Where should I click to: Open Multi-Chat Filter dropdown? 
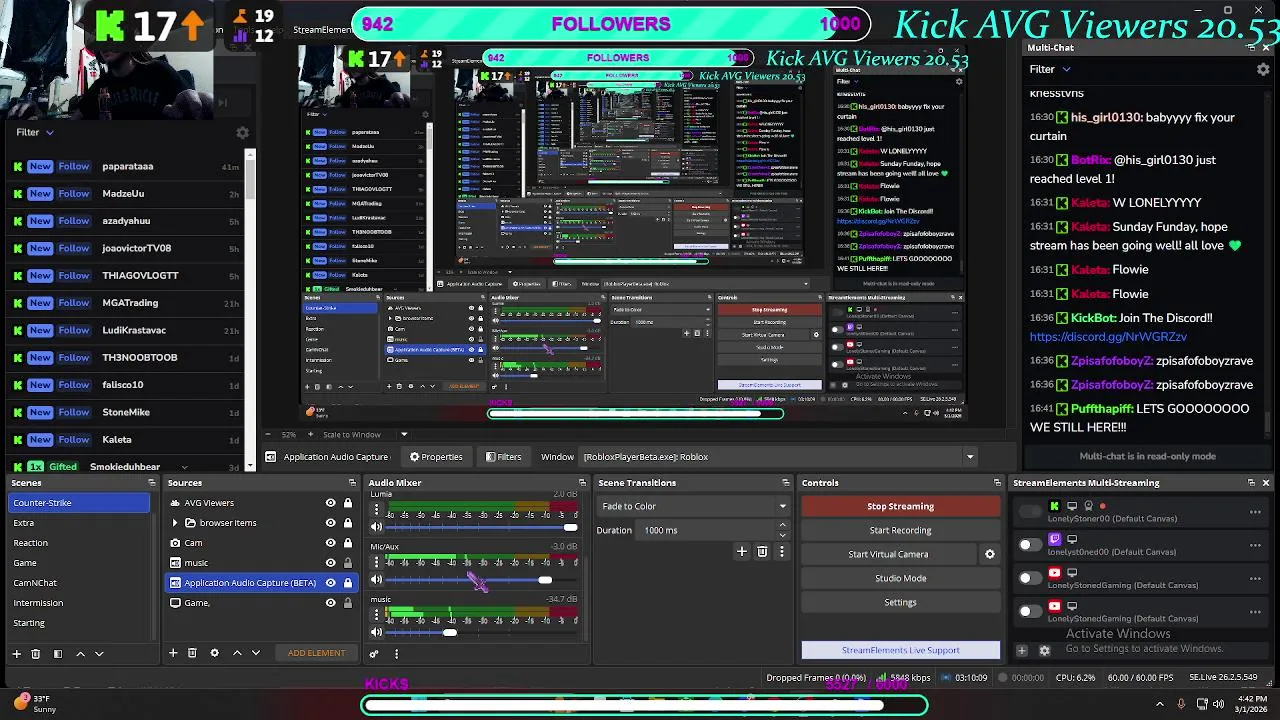(x=1050, y=69)
